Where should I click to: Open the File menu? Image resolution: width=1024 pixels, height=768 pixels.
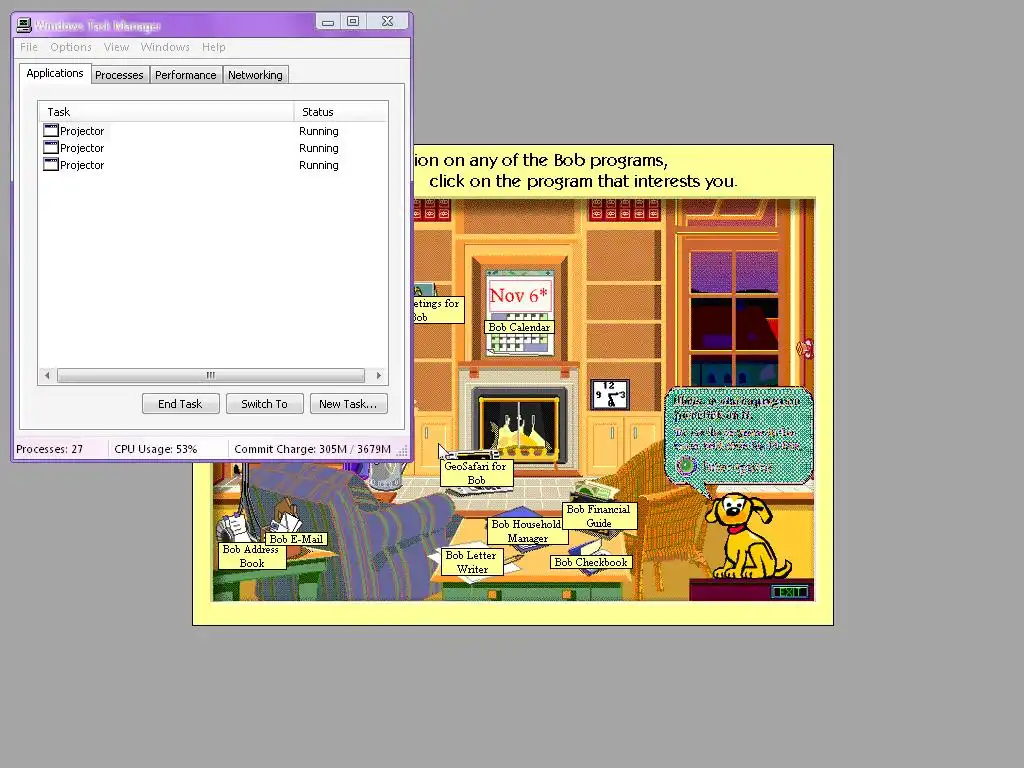(x=29, y=47)
